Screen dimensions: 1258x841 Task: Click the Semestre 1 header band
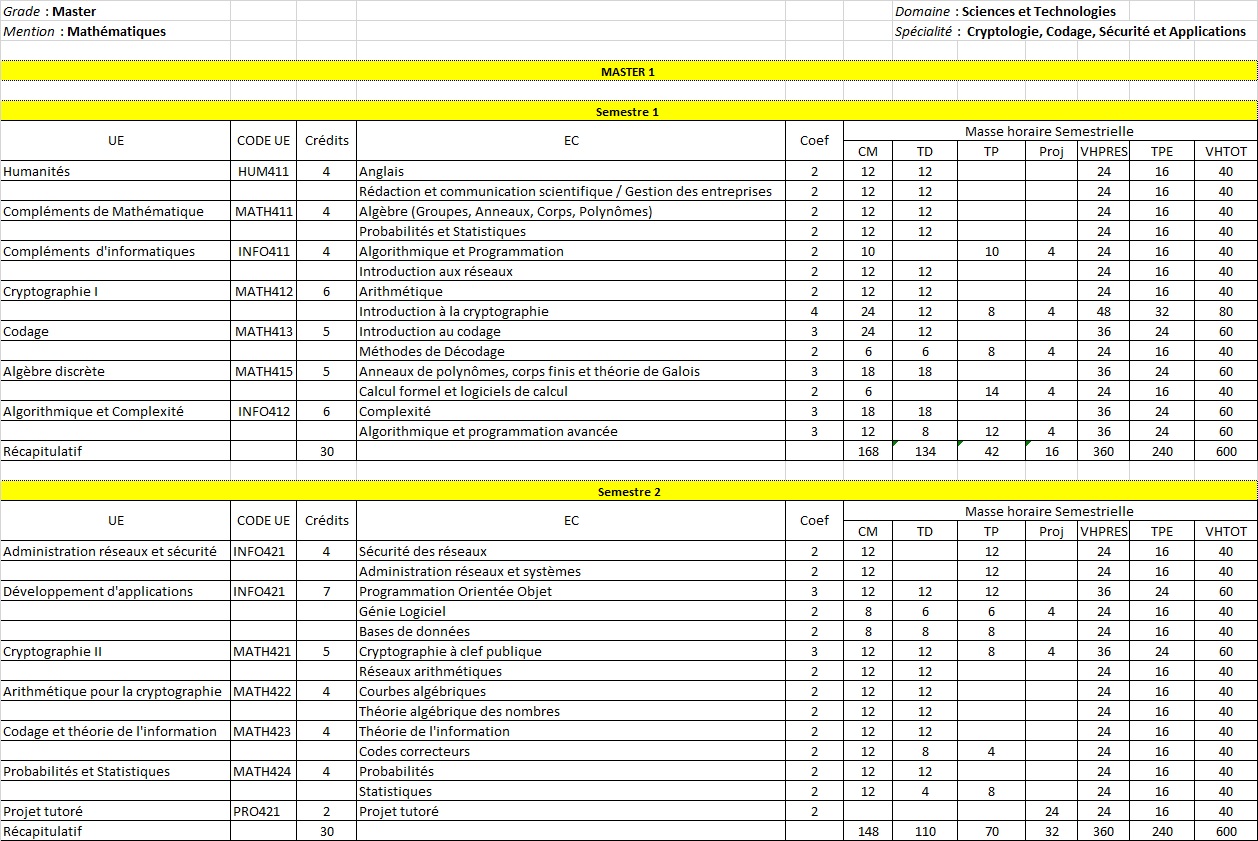point(628,111)
